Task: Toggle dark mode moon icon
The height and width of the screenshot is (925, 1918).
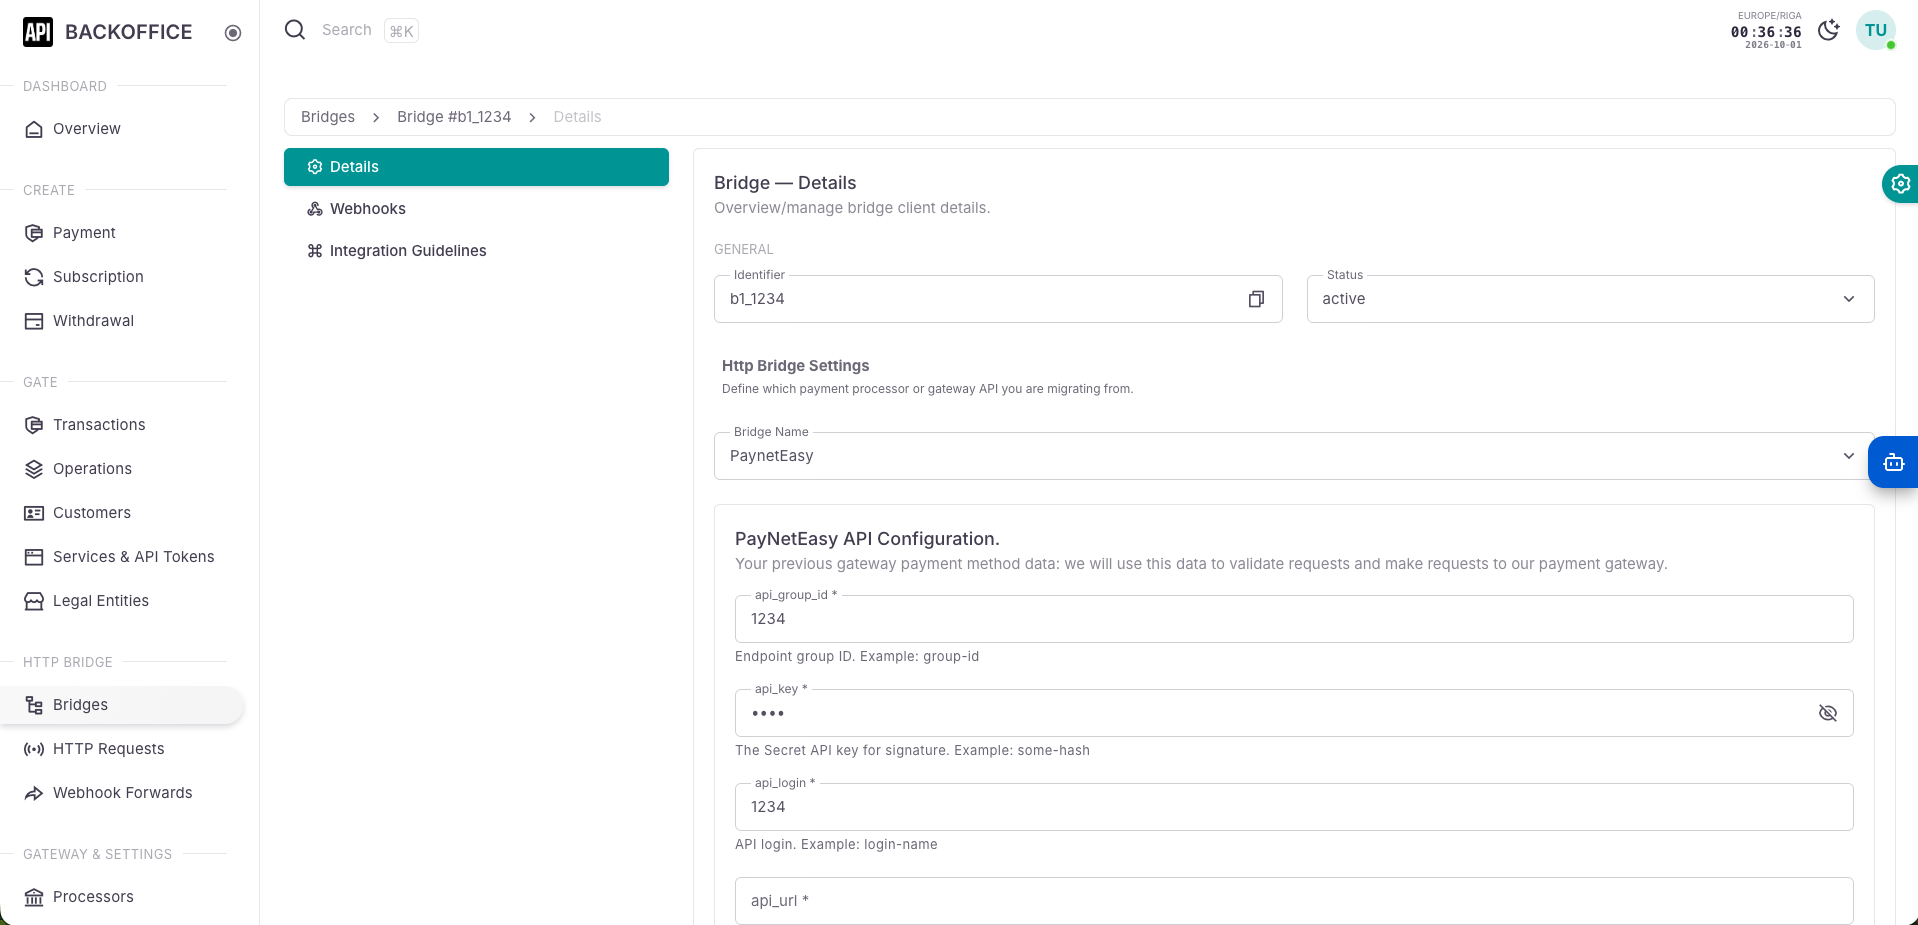Action: (1829, 30)
